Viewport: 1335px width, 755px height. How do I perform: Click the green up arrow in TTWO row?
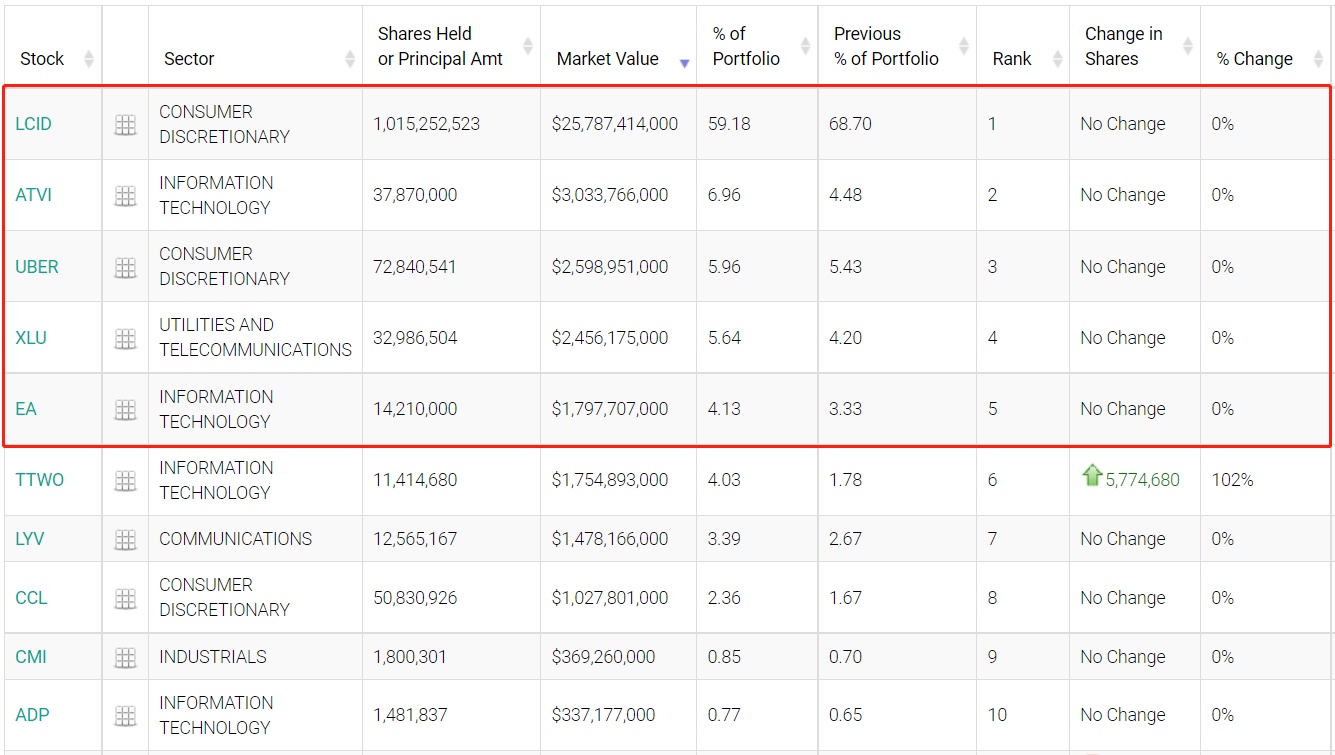(1091, 476)
